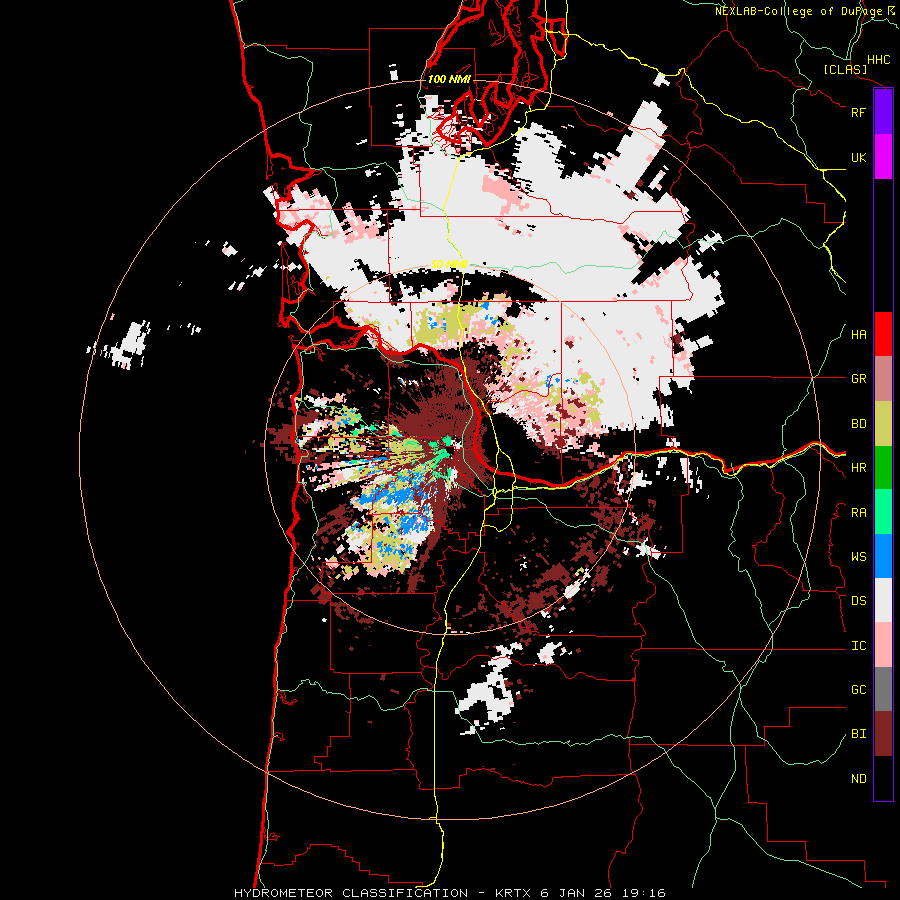Click the HHC product label
Screen dimensions: 900x900
point(879,60)
